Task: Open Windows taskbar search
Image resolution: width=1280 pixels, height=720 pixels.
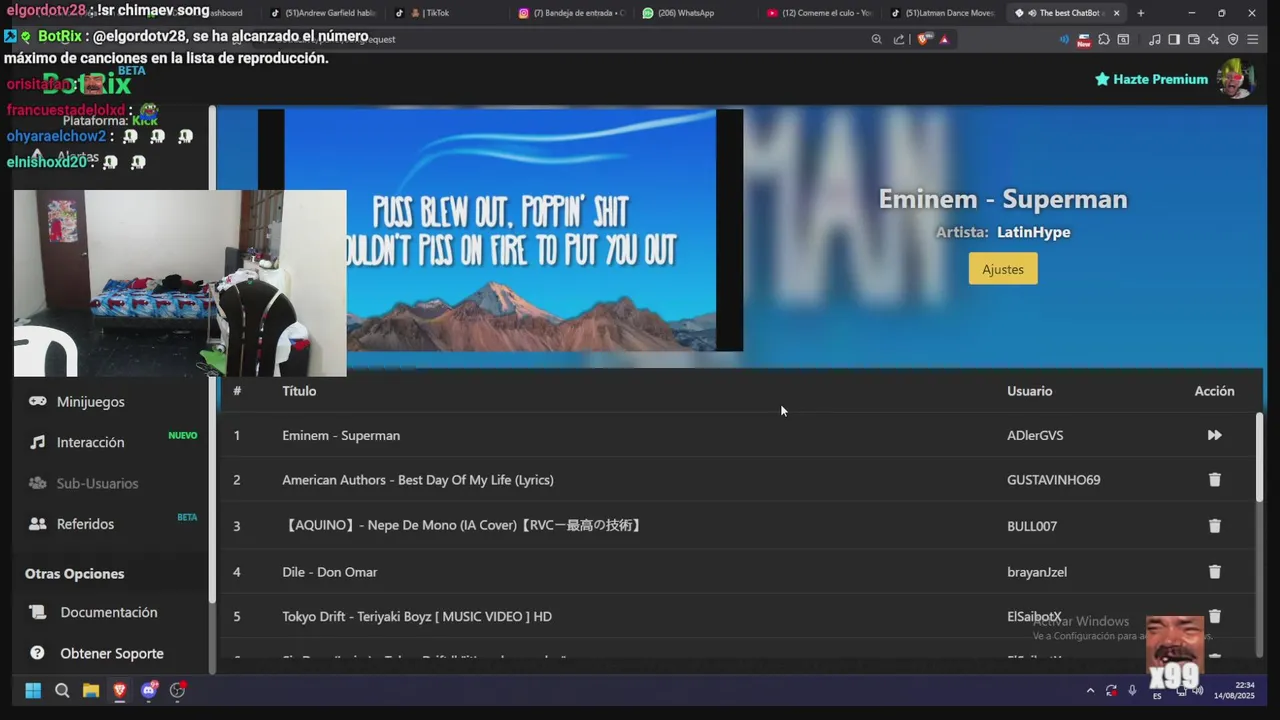Action: click(x=62, y=690)
